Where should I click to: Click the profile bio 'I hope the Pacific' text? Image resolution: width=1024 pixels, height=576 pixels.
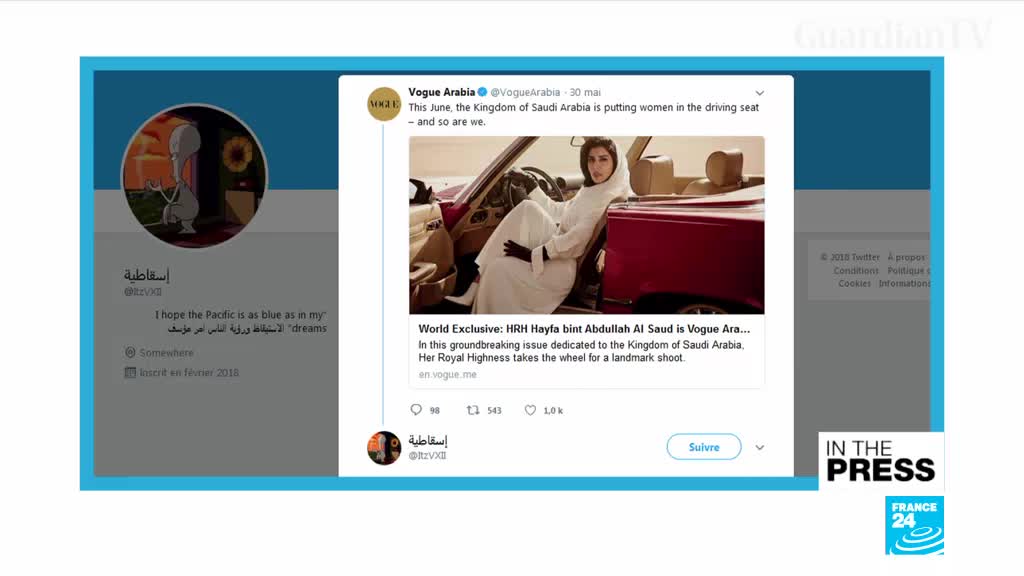pyautogui.click(x=240, y=321)
